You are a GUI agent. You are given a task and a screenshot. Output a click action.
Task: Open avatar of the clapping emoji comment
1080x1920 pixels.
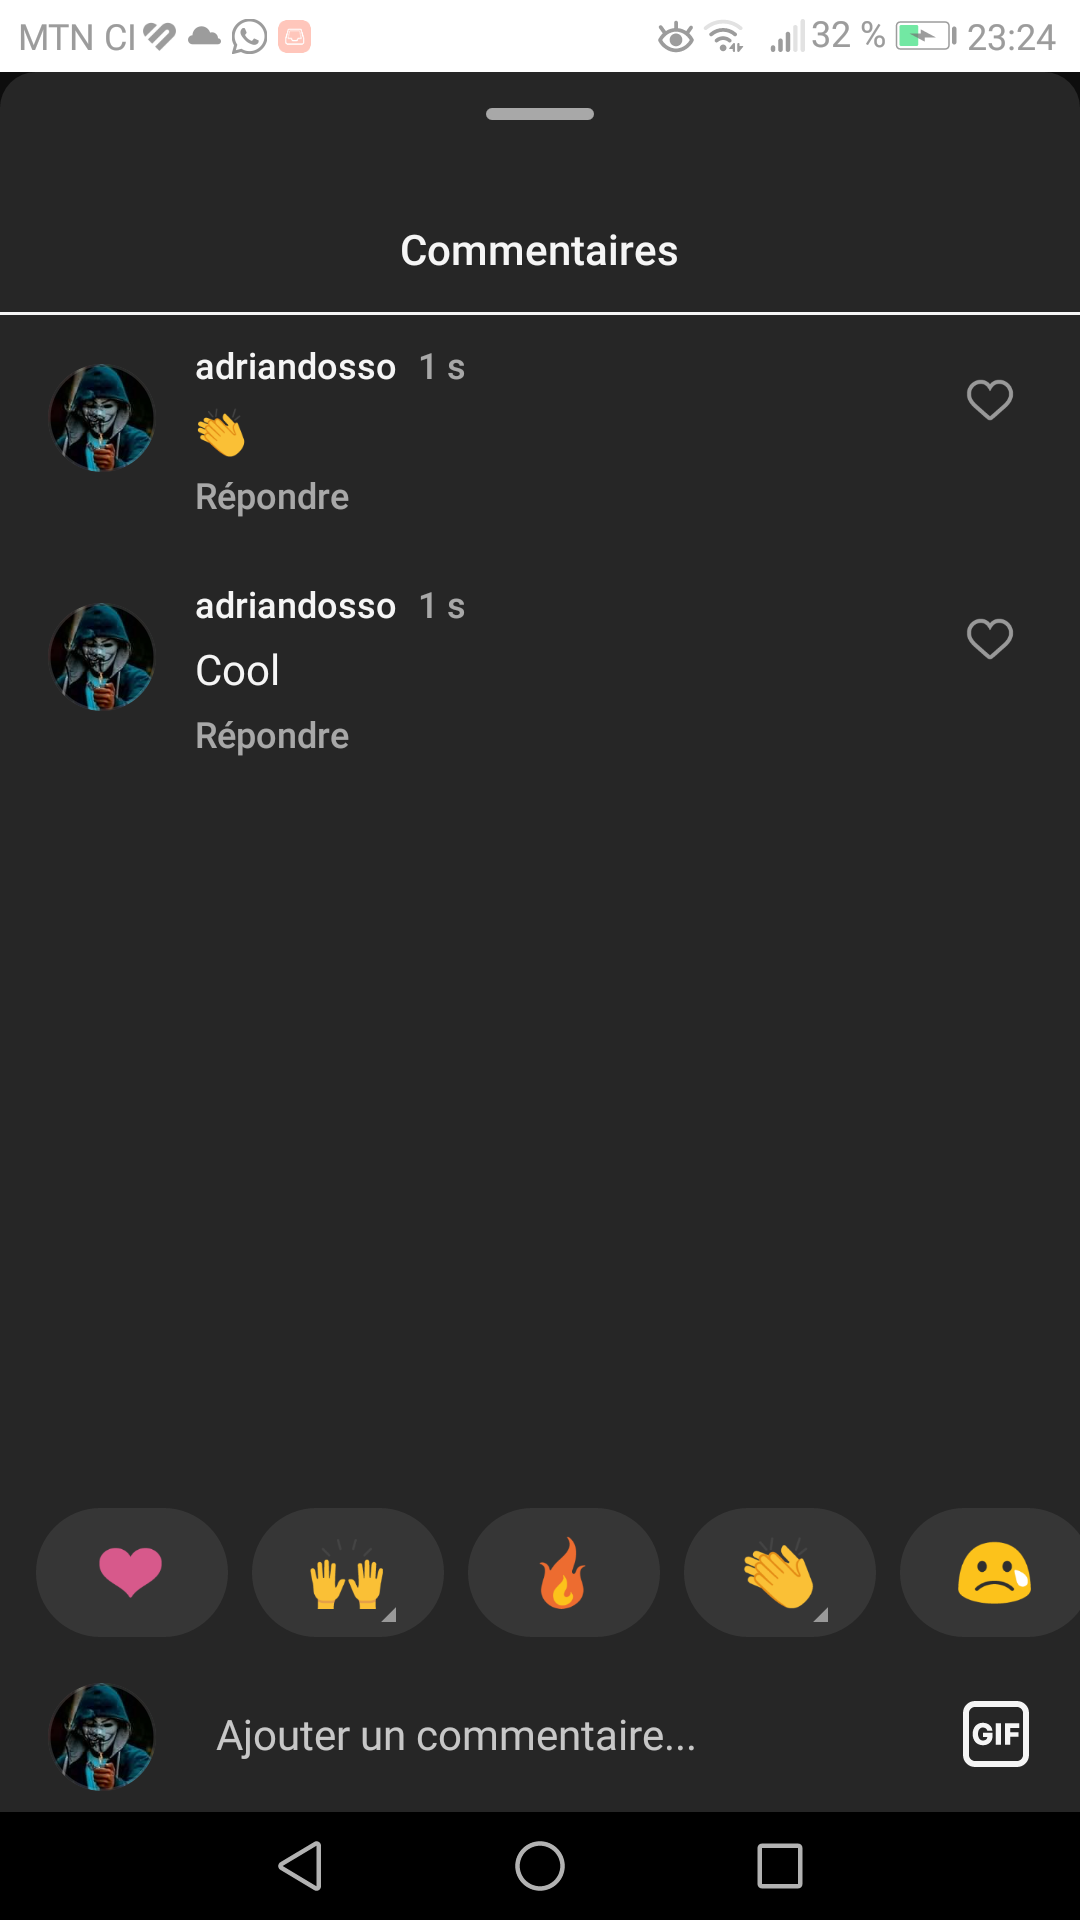pyautogui.click(x=102, y=418)
